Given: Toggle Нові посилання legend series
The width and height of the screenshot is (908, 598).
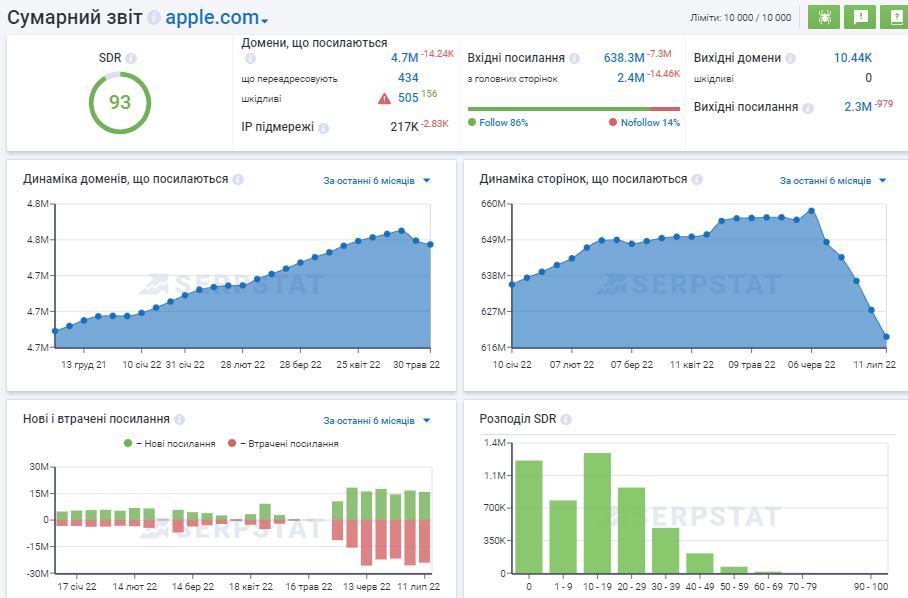Looking at the screenshot, I should [168, 443].
